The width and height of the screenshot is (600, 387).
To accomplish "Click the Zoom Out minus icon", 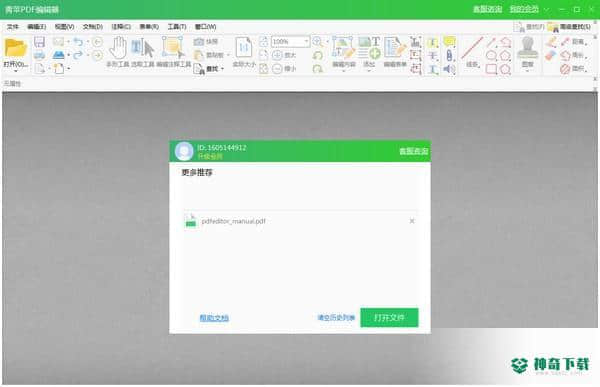I will 277,69.
